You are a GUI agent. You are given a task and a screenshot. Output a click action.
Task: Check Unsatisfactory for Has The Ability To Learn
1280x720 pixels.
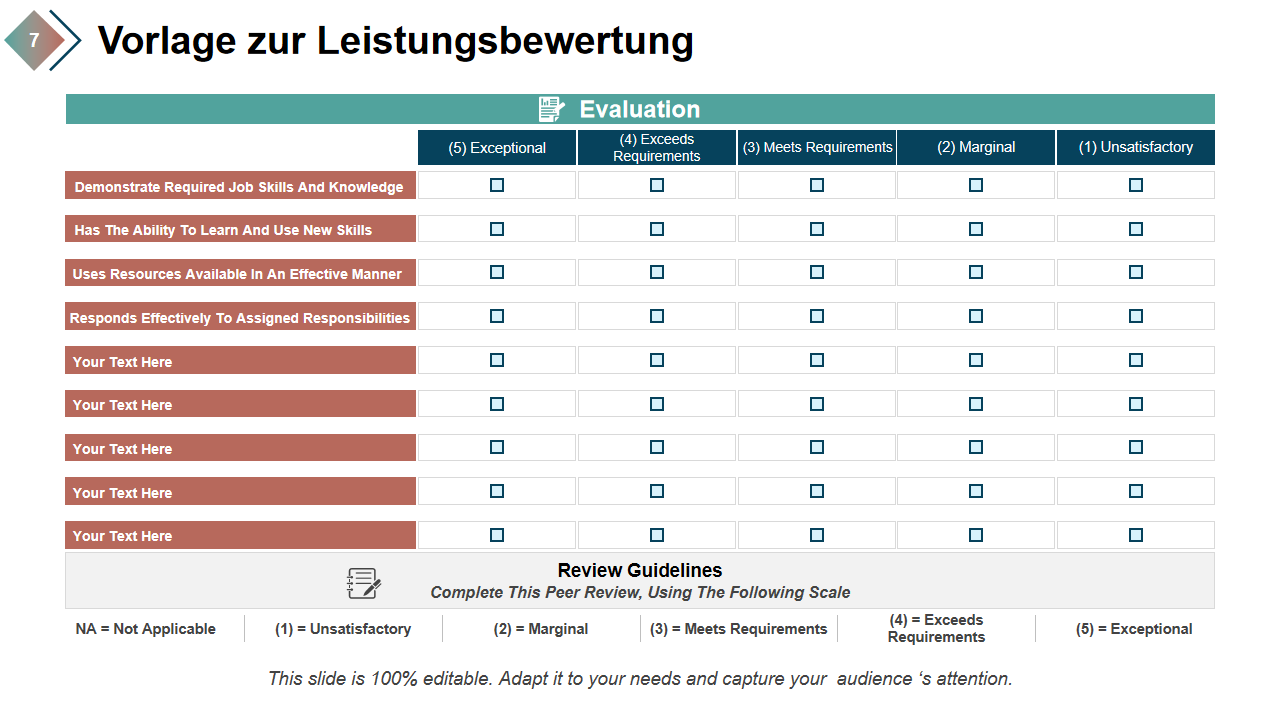tap(1136, 229)
